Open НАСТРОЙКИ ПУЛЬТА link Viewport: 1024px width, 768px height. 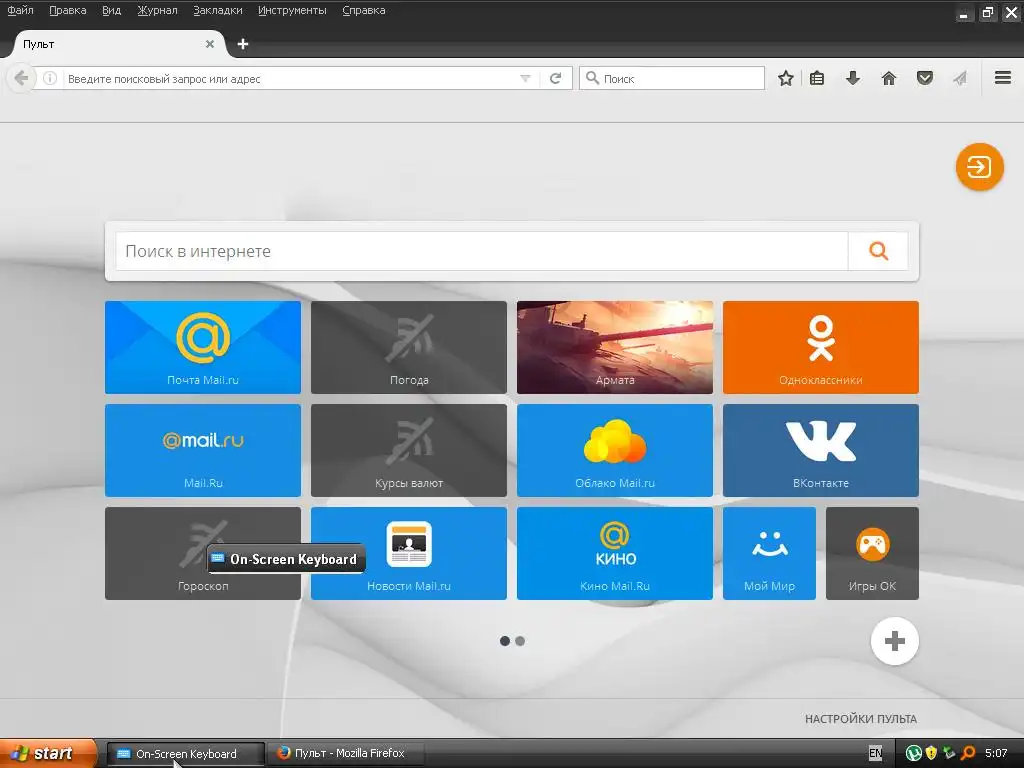861,719
